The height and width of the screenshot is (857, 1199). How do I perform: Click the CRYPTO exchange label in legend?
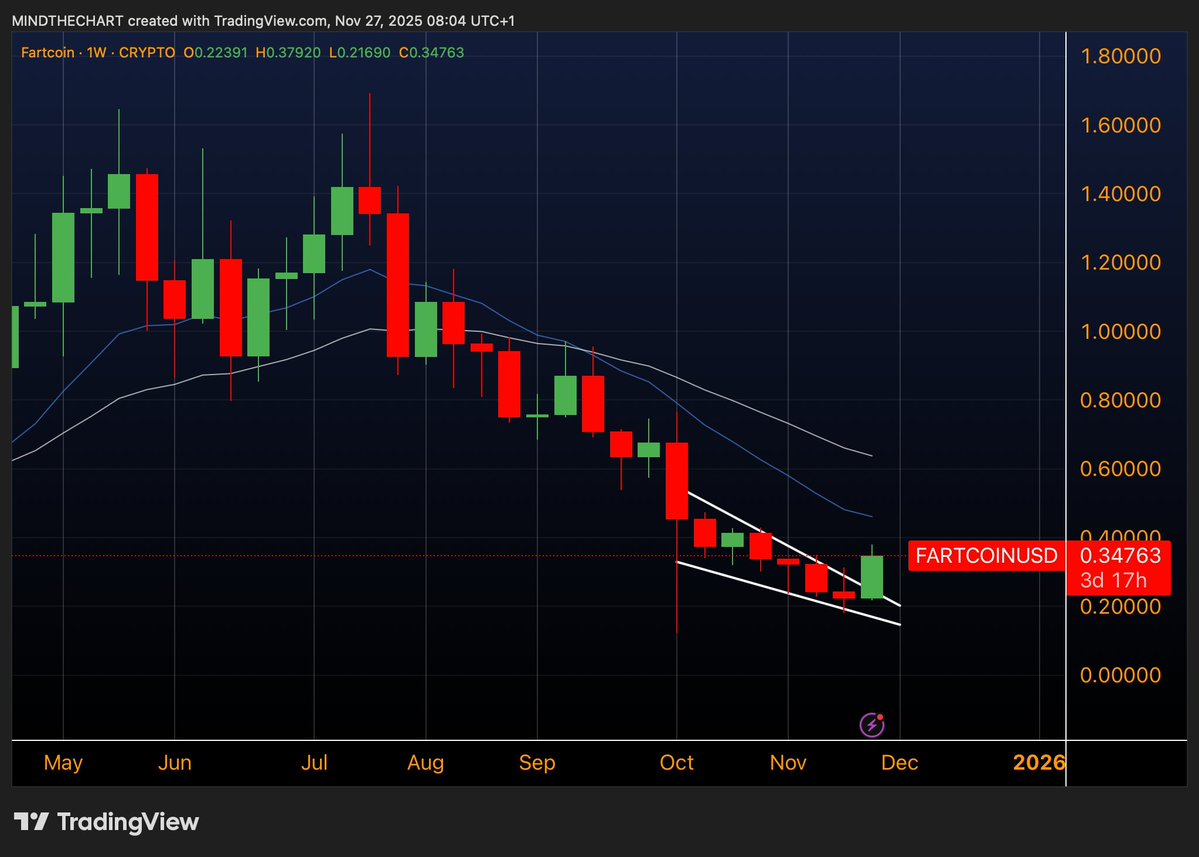point(147,53)
